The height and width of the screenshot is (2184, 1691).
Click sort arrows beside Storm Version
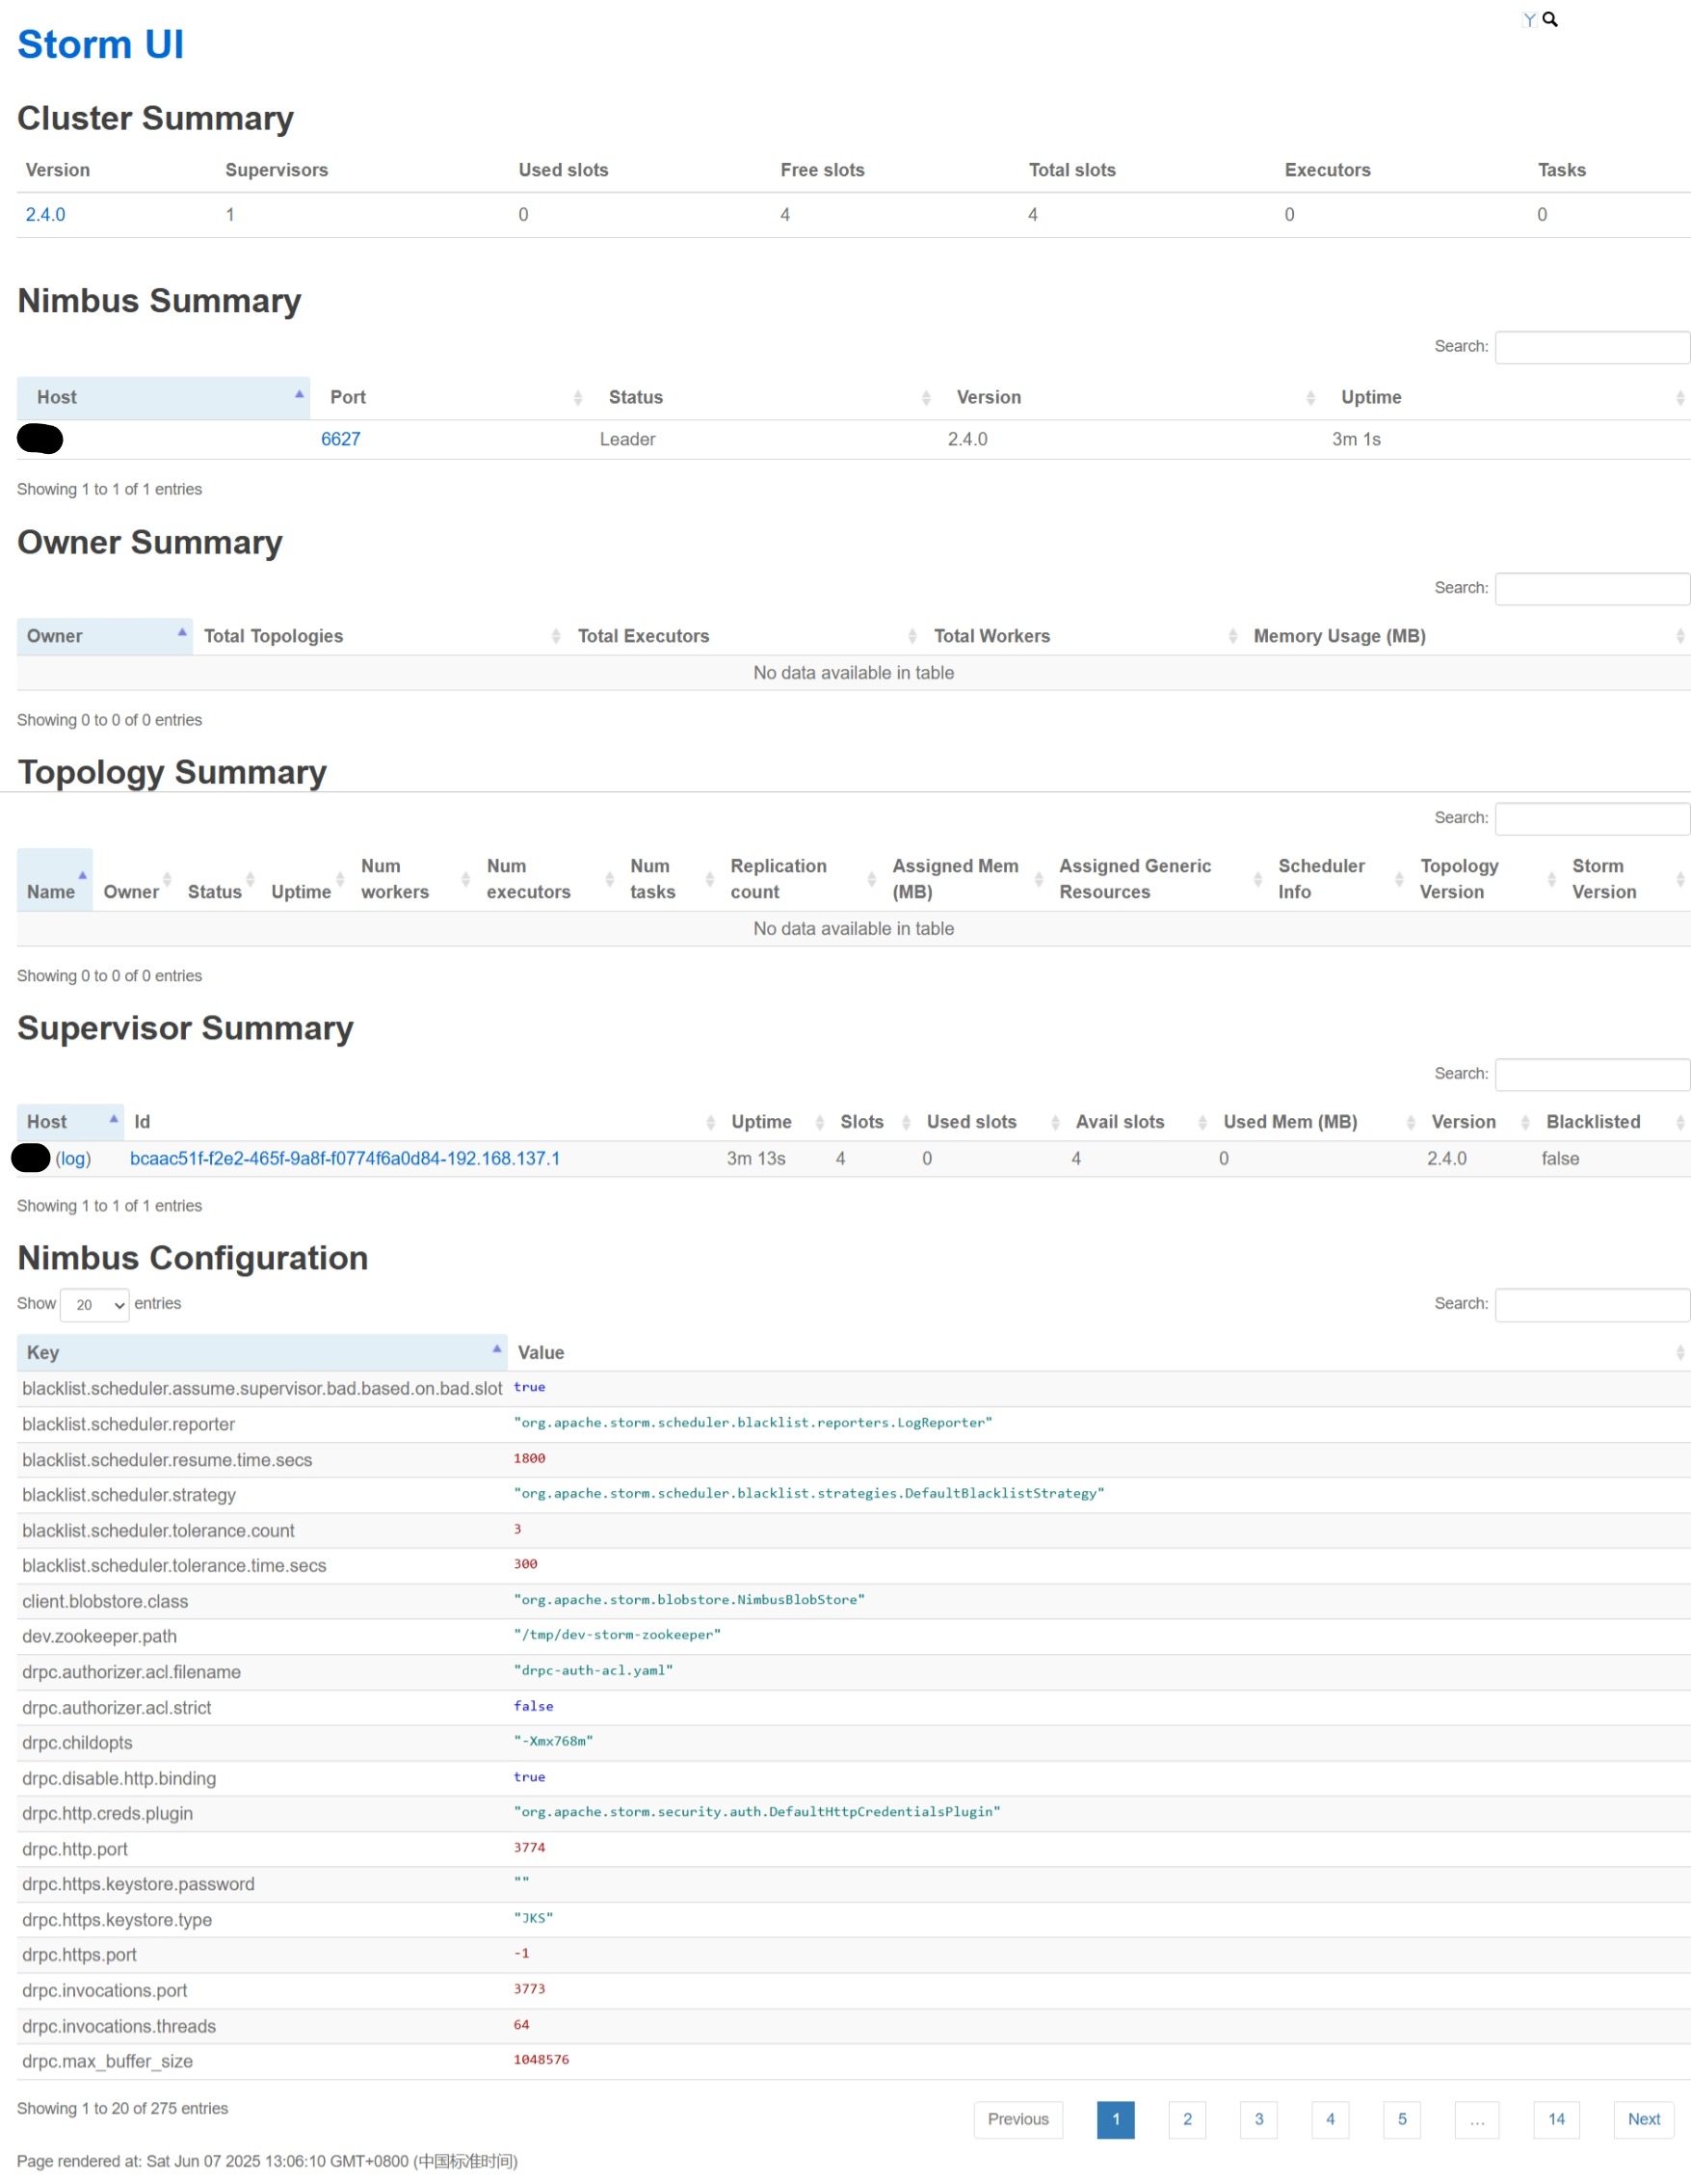1679,879
